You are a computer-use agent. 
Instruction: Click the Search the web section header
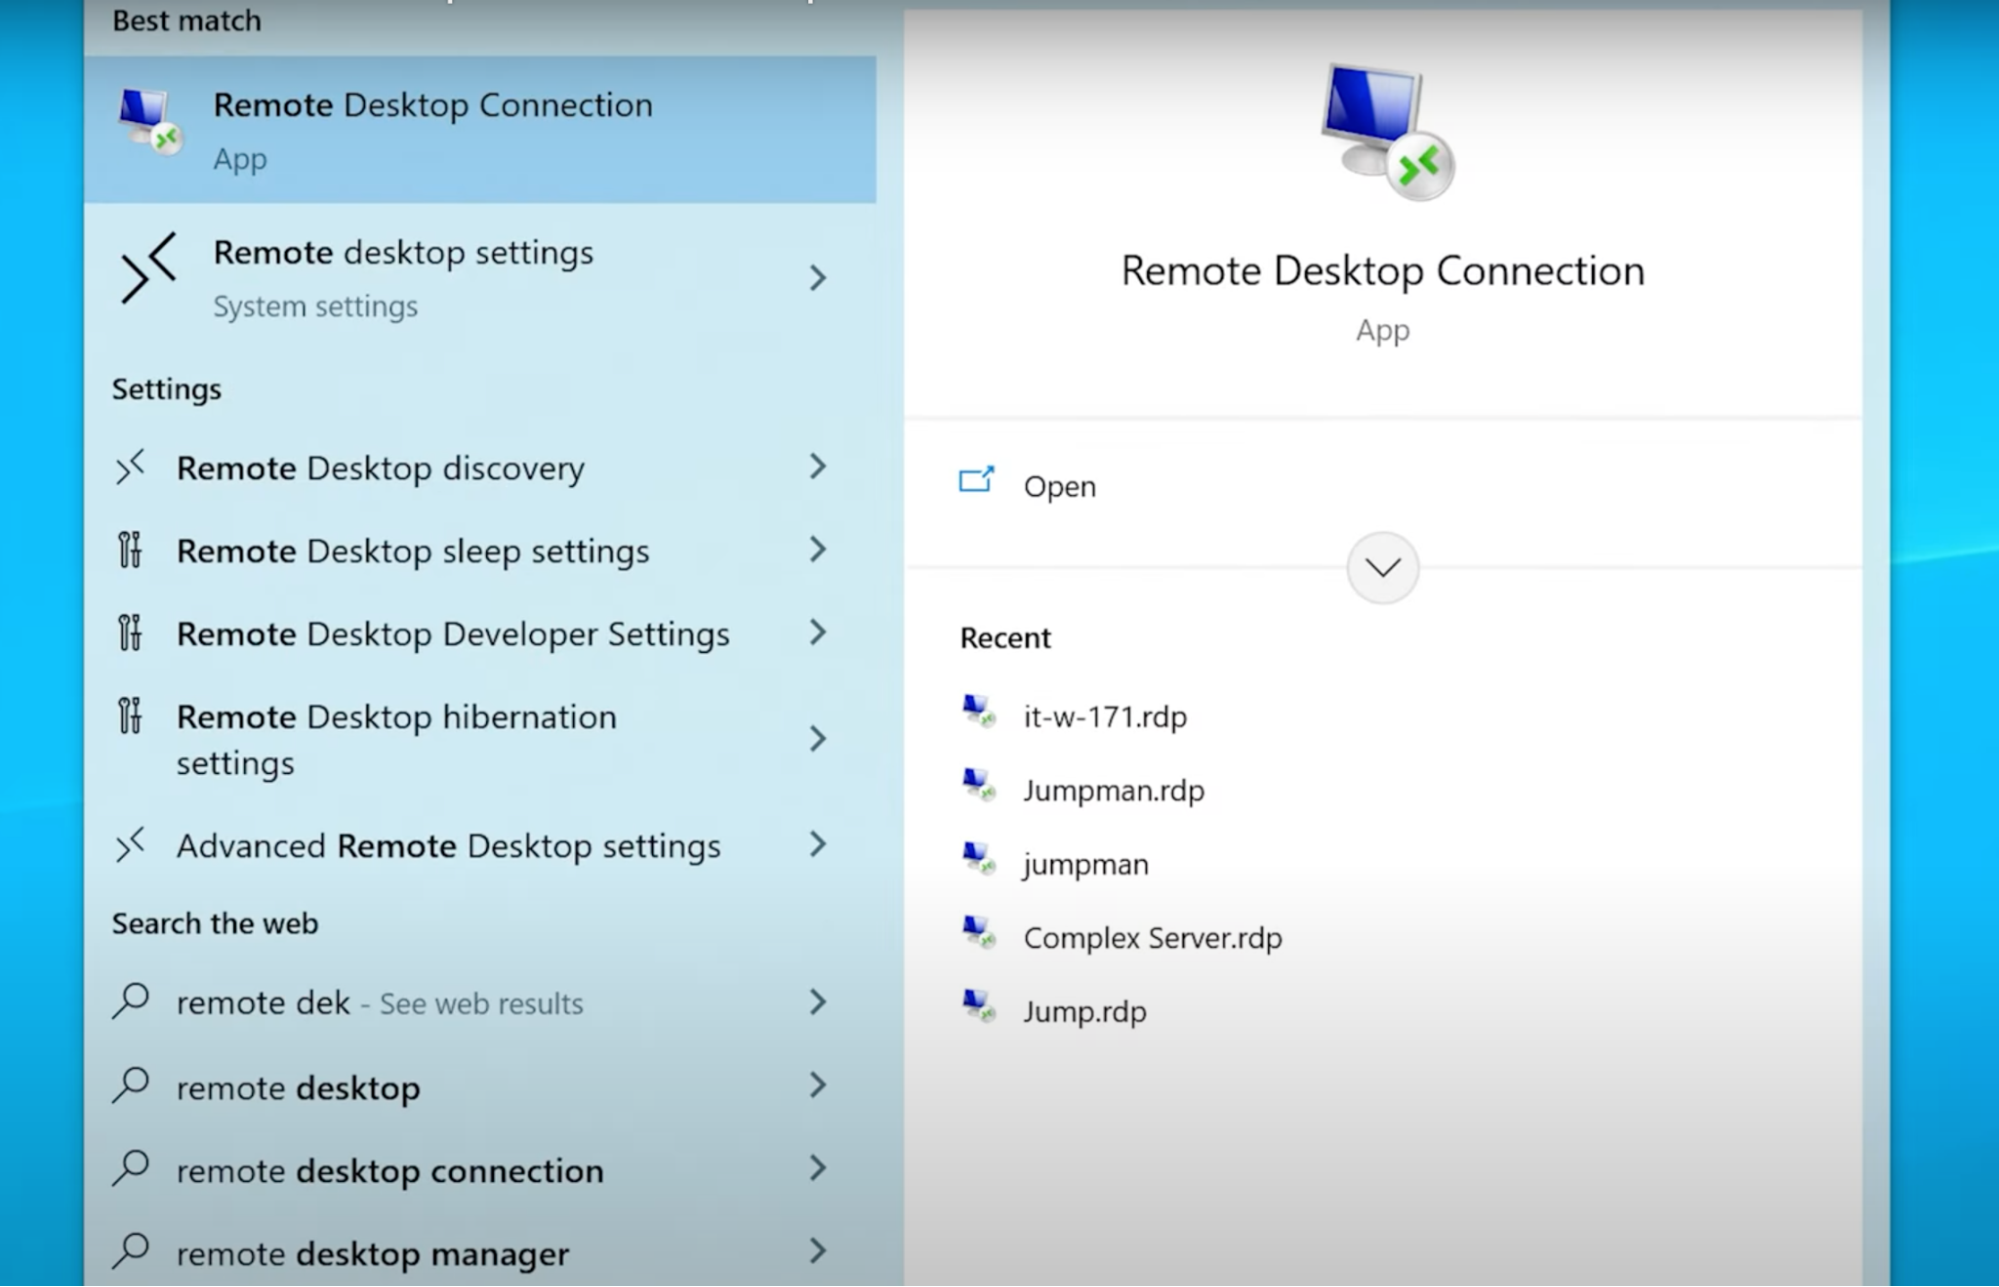tap(215, 923)
